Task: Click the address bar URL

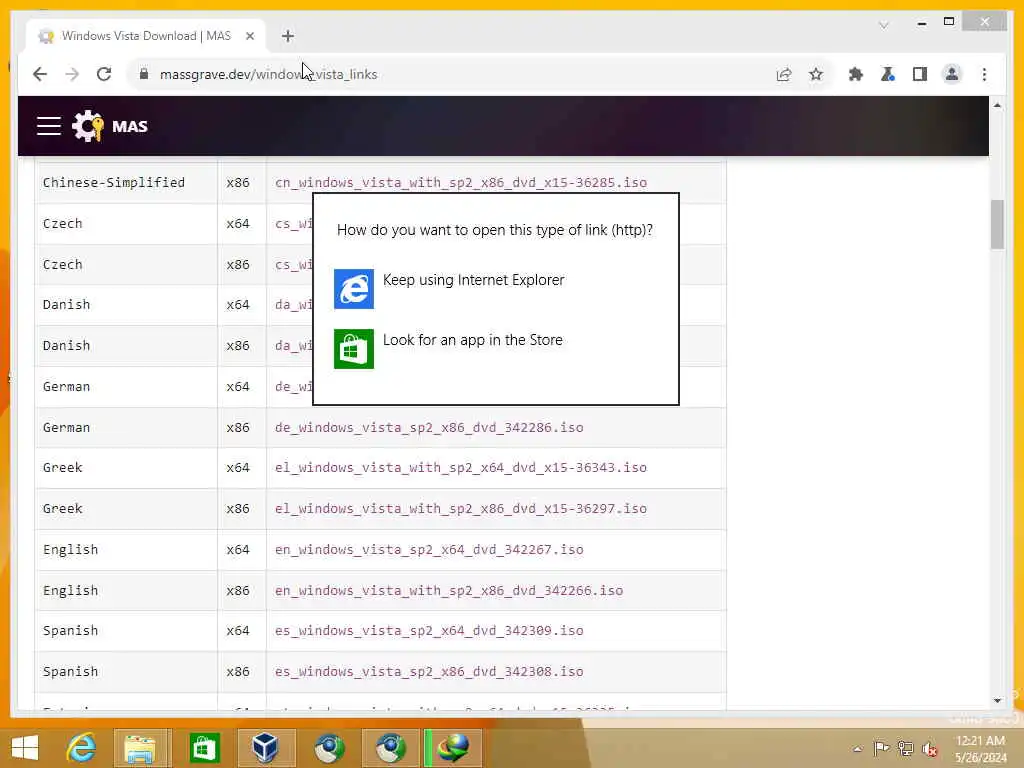Action: [x=268, y=74]
